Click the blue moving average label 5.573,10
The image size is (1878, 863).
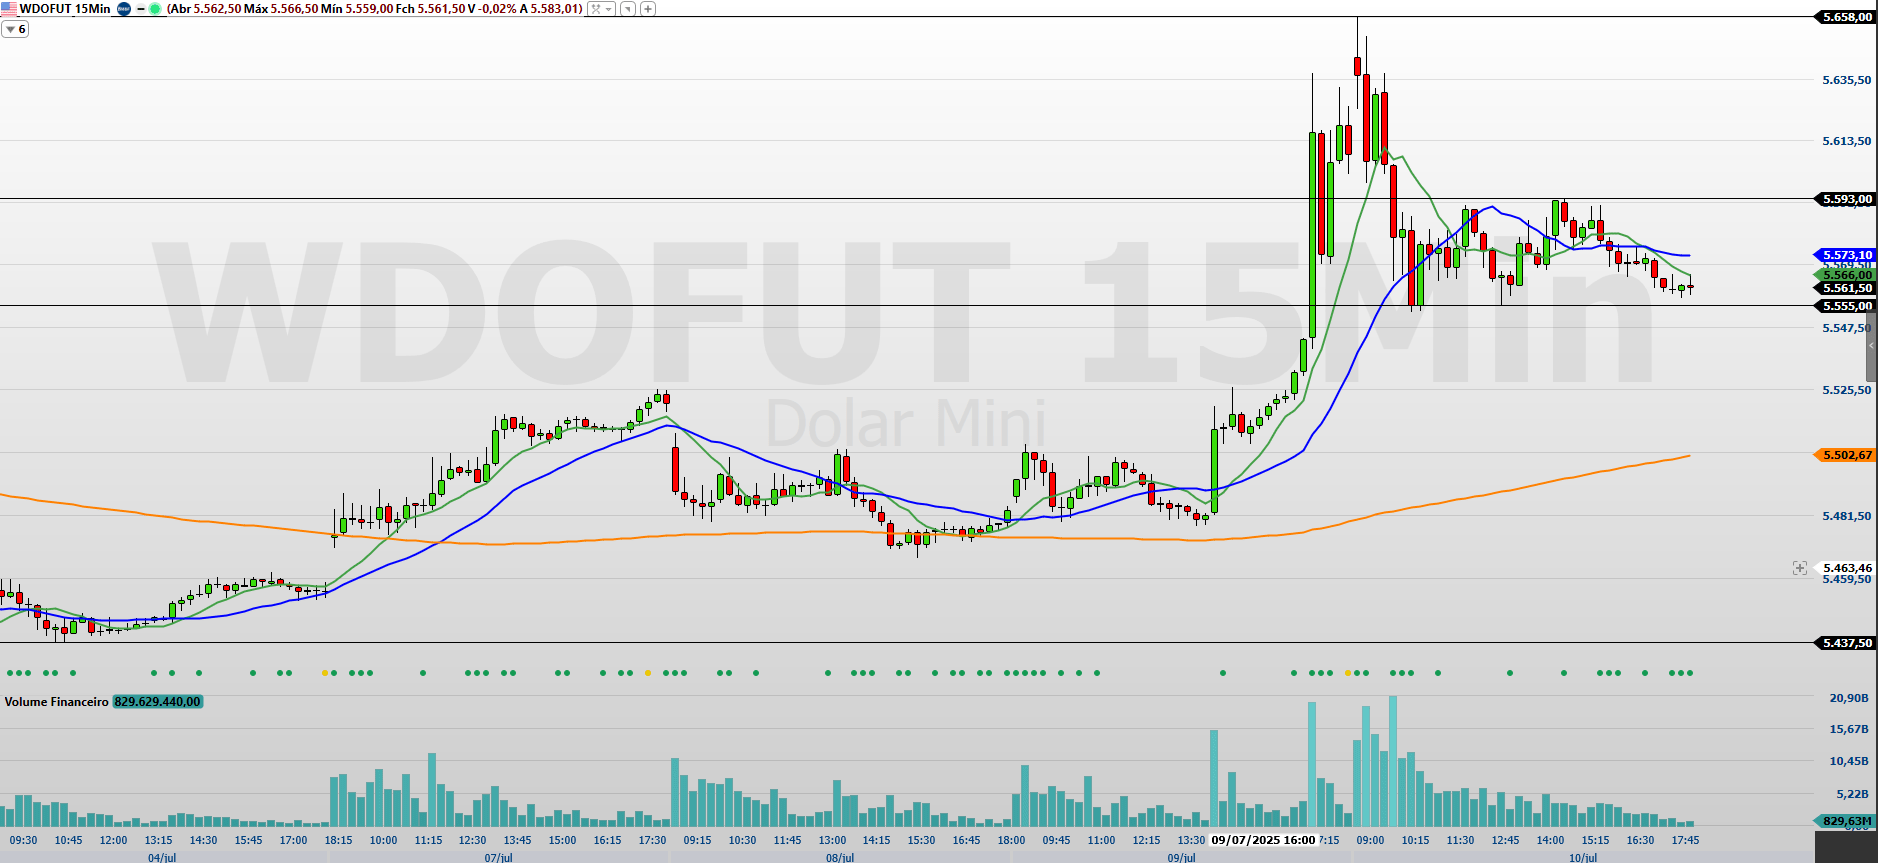[x=1845, y=255]
